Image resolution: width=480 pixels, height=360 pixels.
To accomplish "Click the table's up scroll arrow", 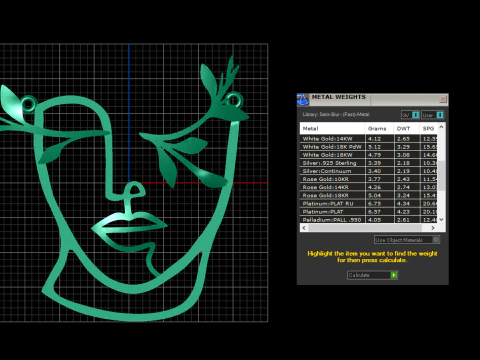I will (441, 127).
